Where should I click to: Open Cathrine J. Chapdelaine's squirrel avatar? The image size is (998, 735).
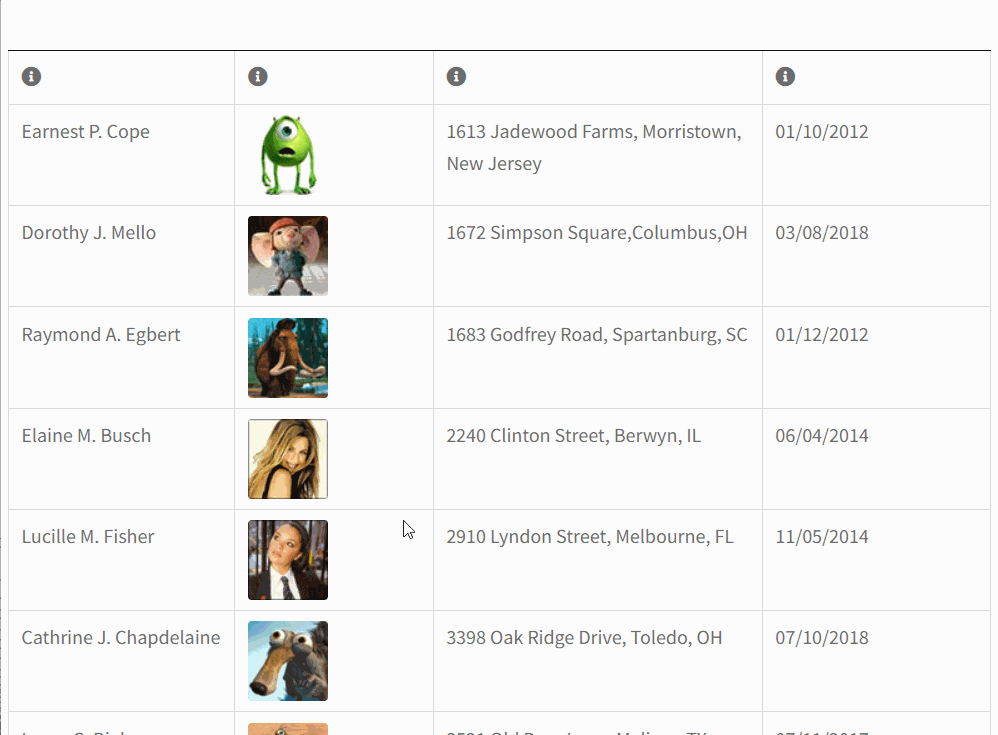pyautogui.click(x=288, y=661)
